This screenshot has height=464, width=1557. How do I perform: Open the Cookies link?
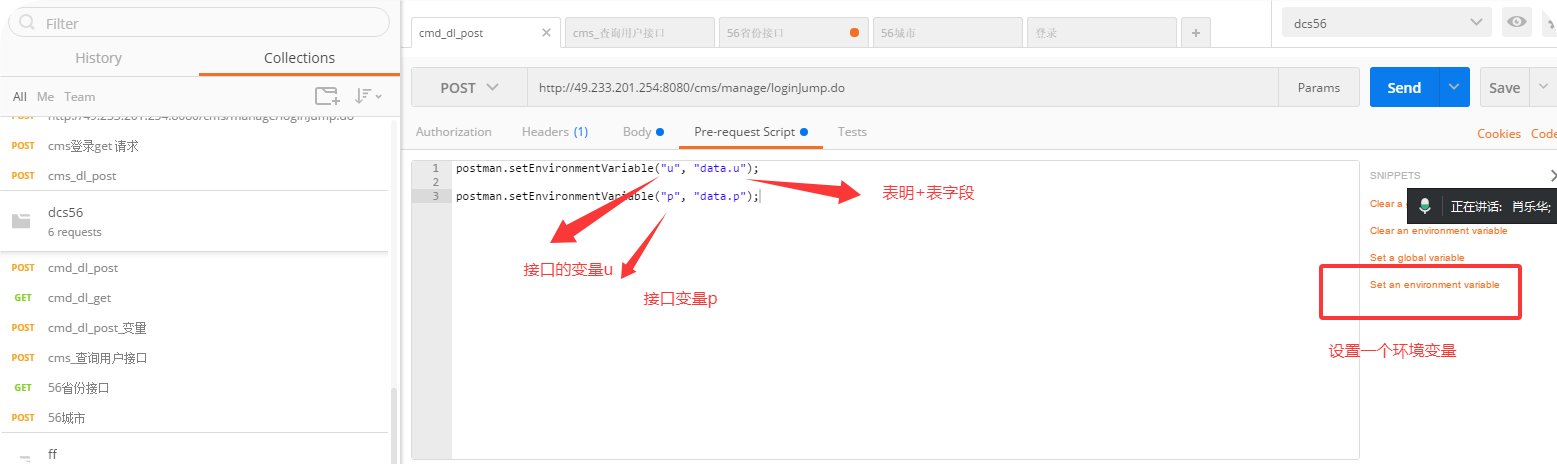[1499, 134]
